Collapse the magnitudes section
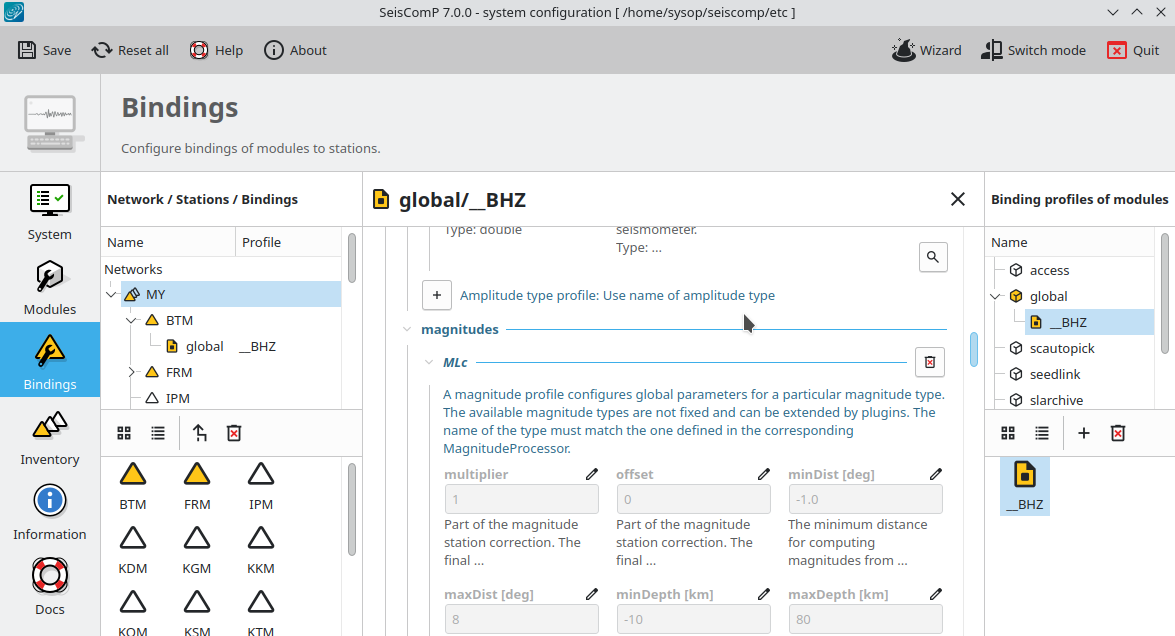The width and height of the screenshot is (1175, 636). point(406,329)
